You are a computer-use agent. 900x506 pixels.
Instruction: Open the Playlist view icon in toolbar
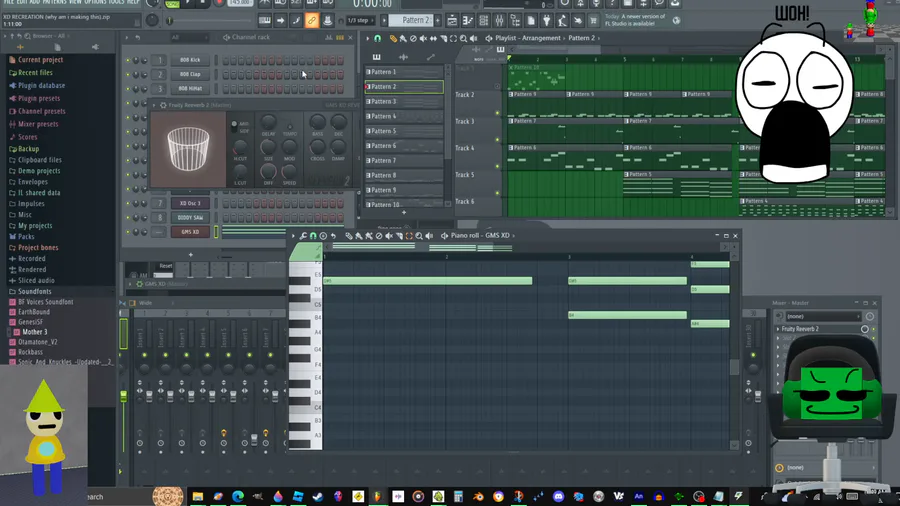452,21
